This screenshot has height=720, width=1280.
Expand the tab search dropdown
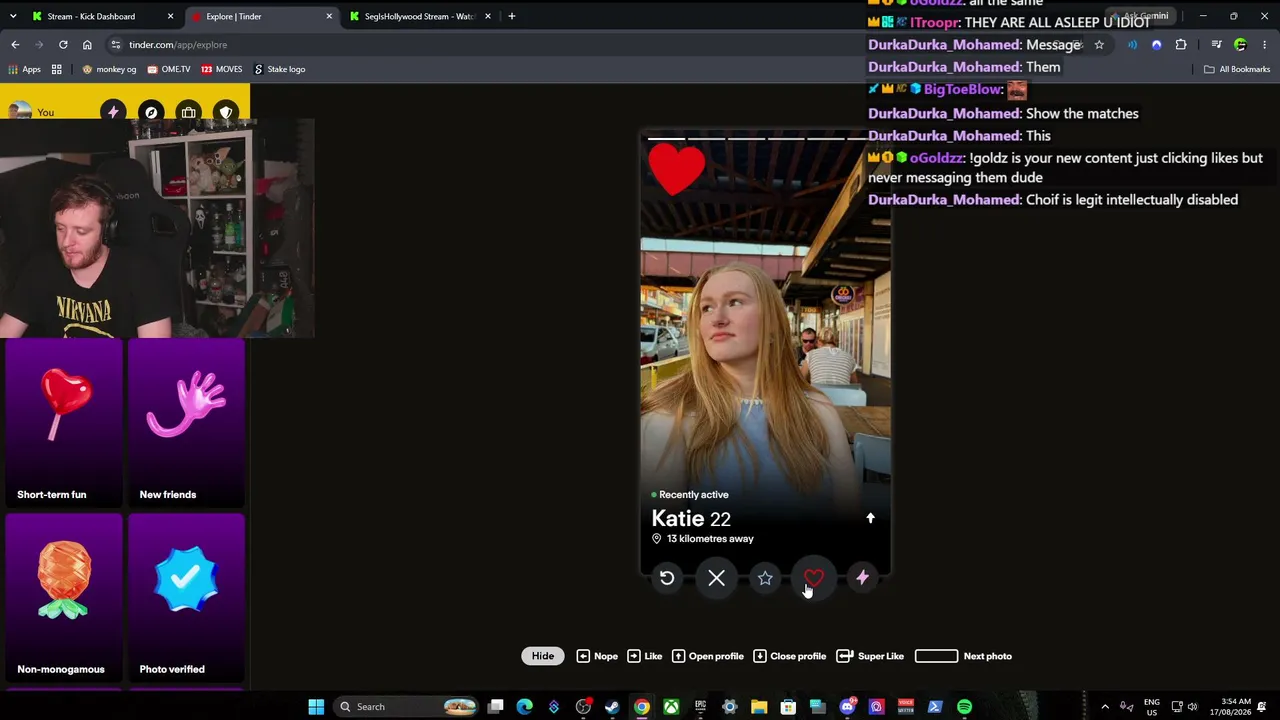coord(13,16)
